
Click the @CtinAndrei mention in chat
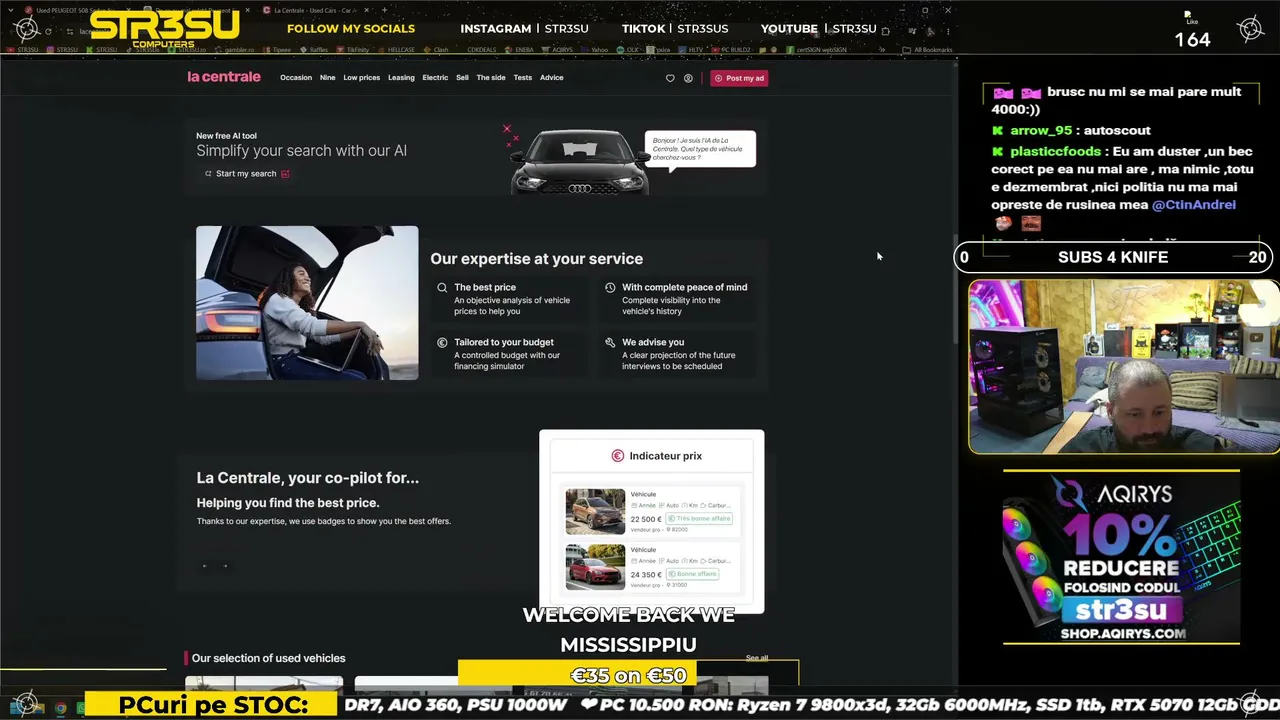[1193, 205]
